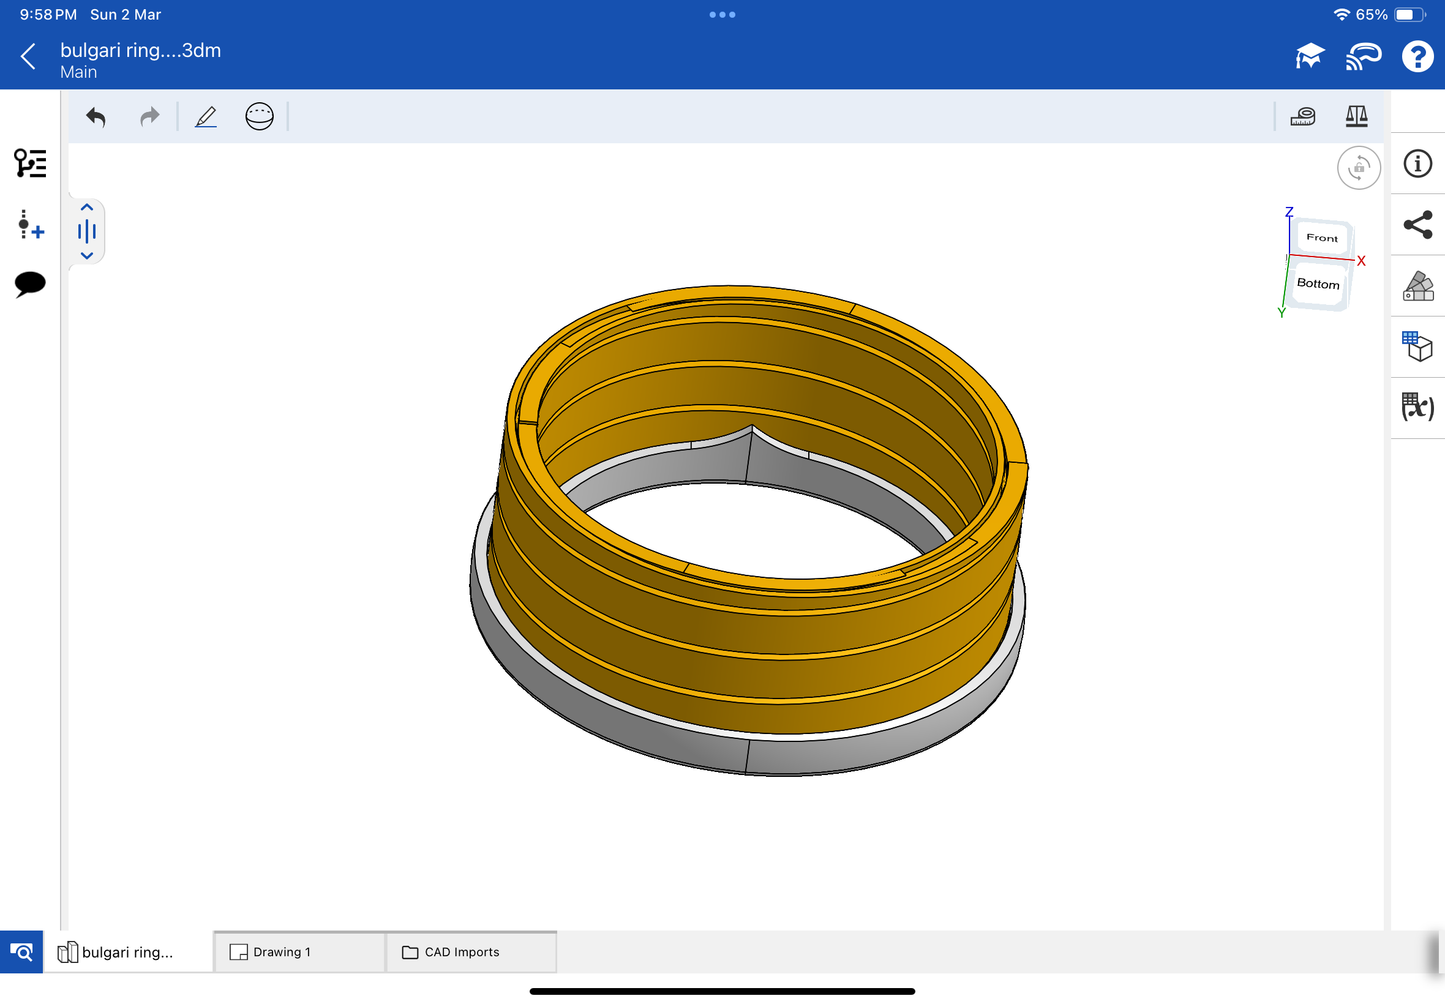
Task: Undo the last action
Action: click(x=96, y=117)
